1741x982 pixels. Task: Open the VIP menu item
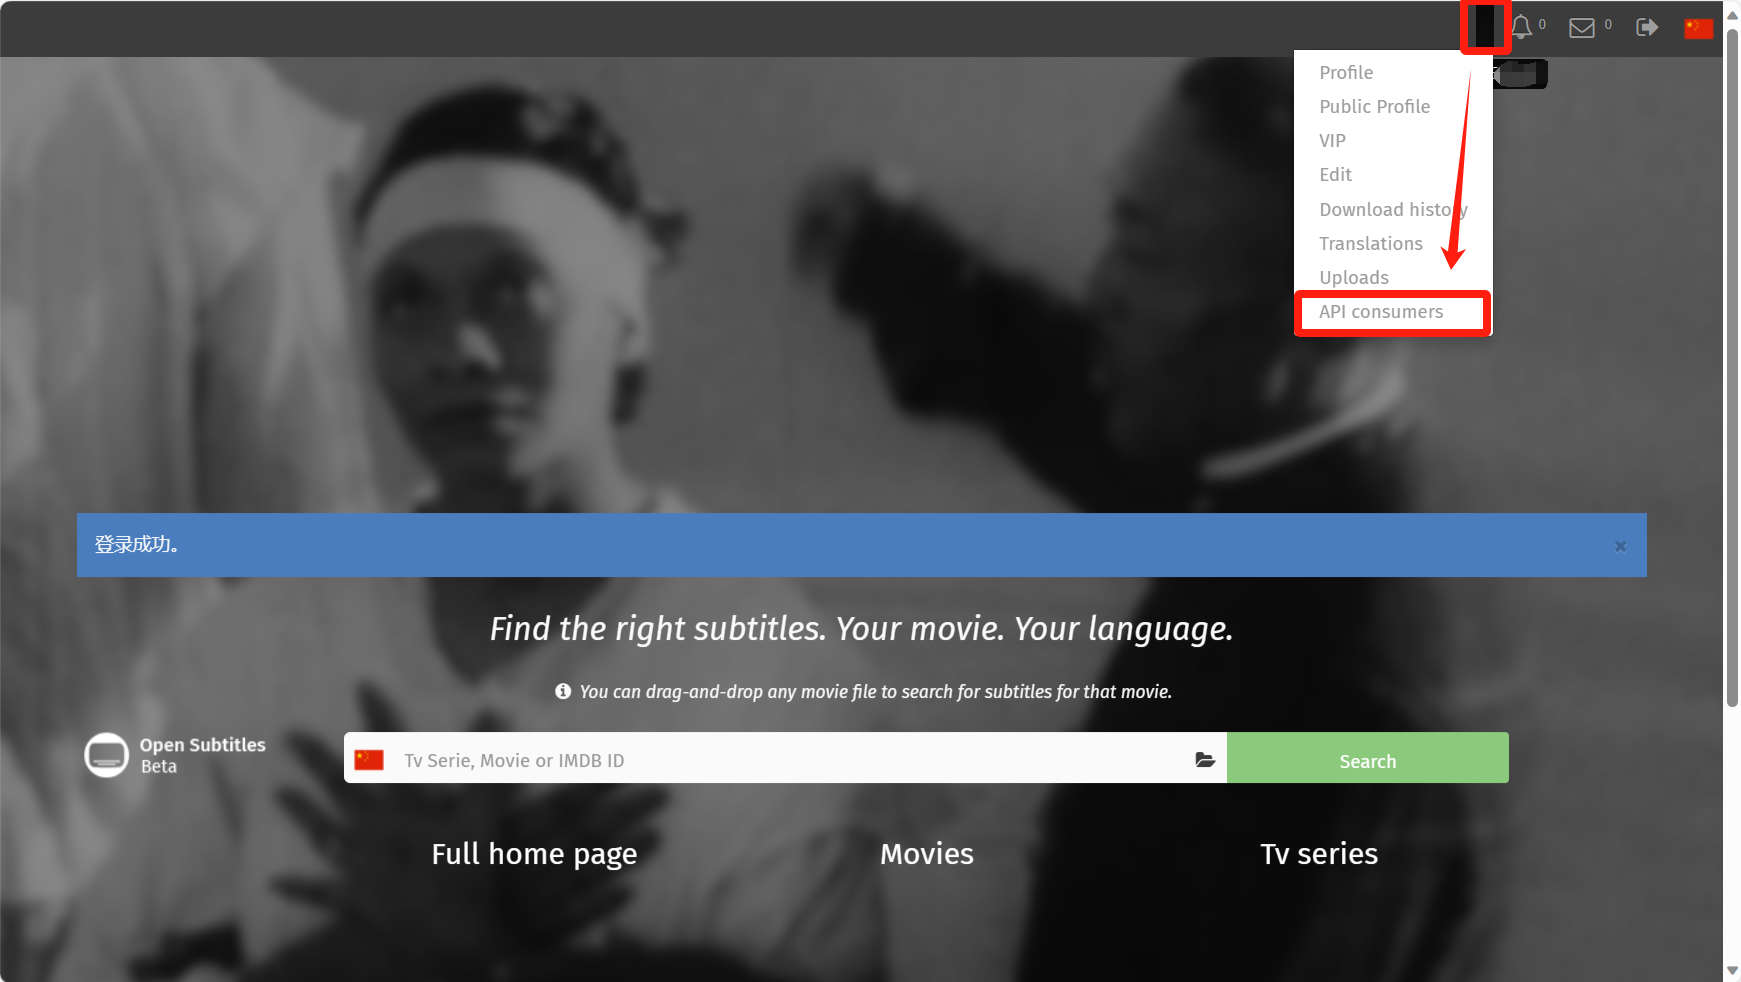pyautogui.click(x=1332, y=141)
